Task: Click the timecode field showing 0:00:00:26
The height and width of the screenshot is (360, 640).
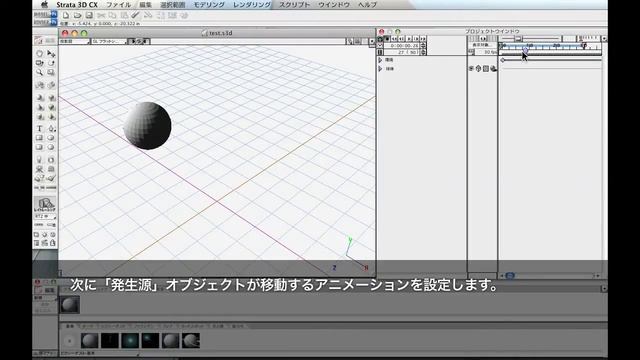Action: [x=402, y=46]
